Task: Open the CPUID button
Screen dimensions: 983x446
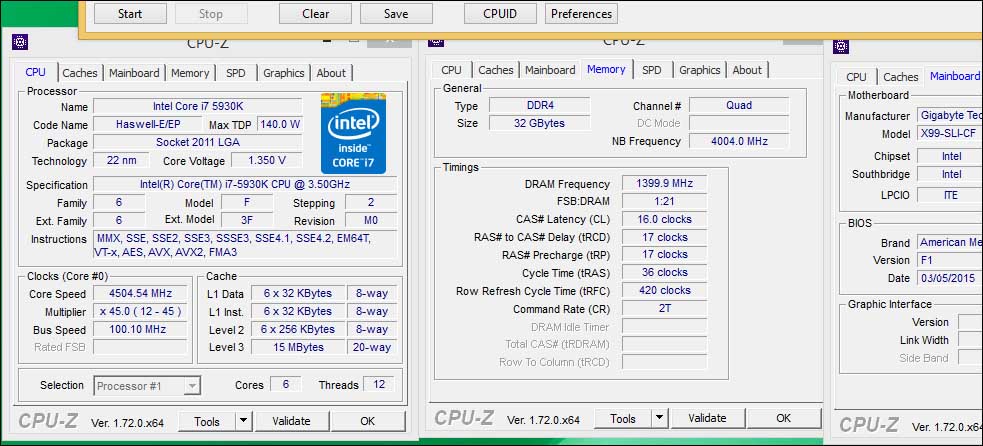Action: [x=500, y=14]
